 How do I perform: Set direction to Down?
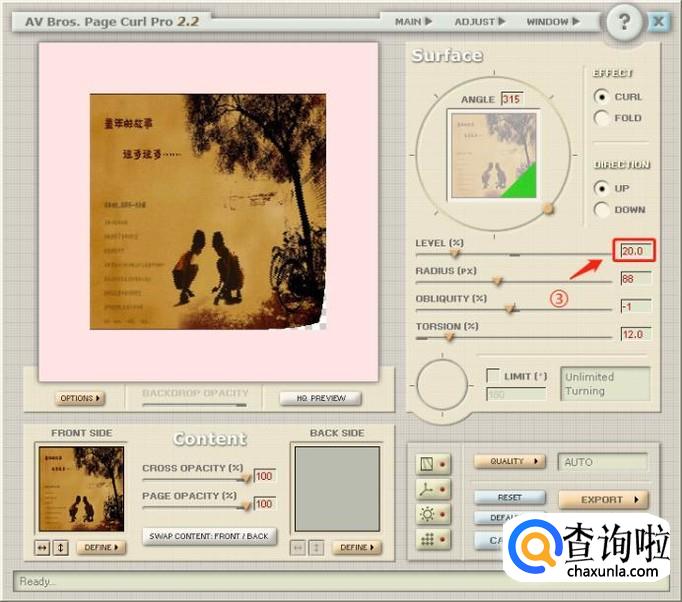point(602,210)
